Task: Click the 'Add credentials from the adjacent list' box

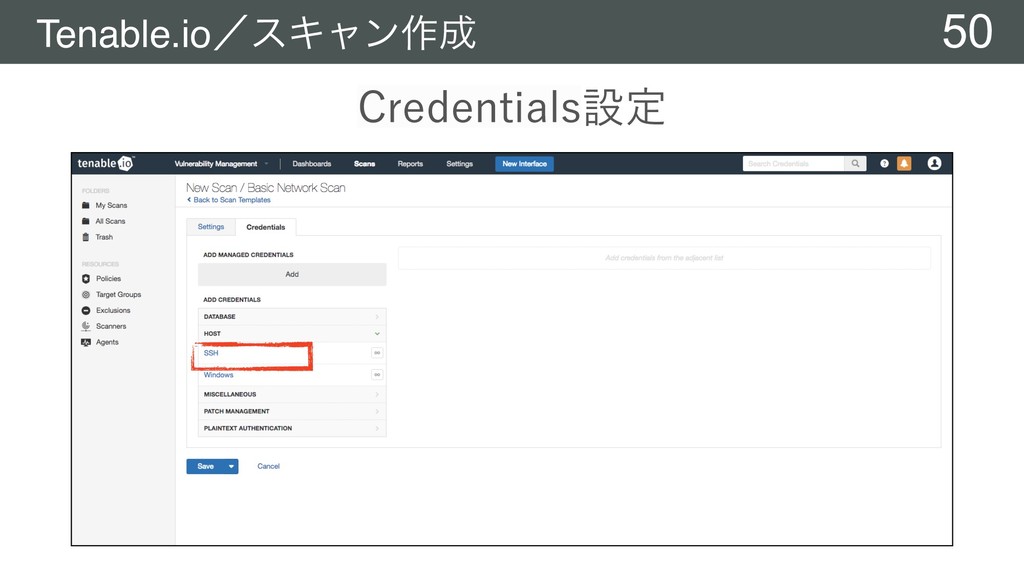Action: click(664, 258)
